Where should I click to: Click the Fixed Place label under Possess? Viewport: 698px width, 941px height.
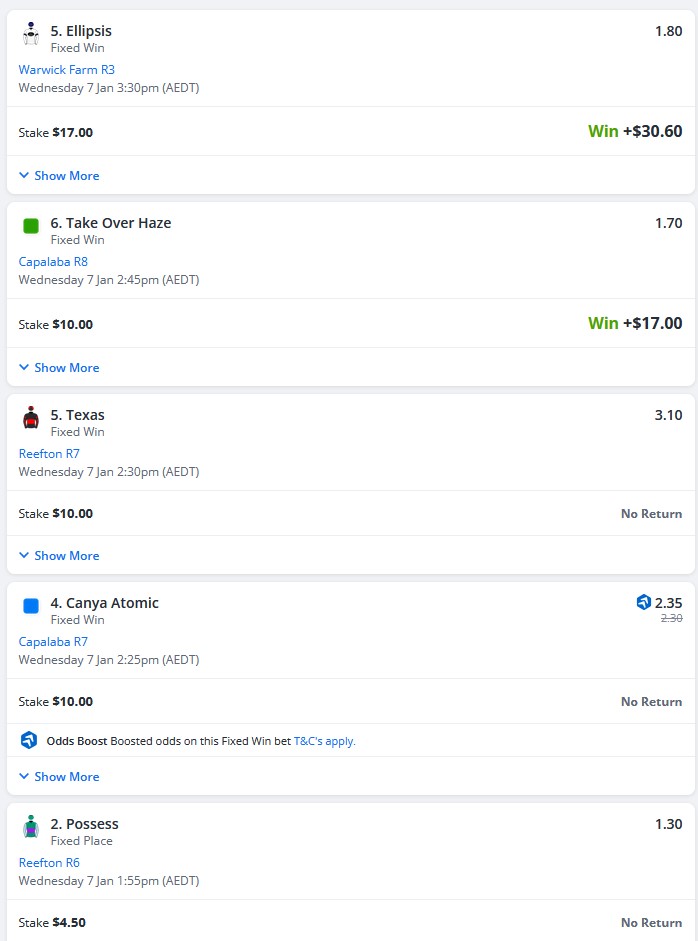[82, 841]
